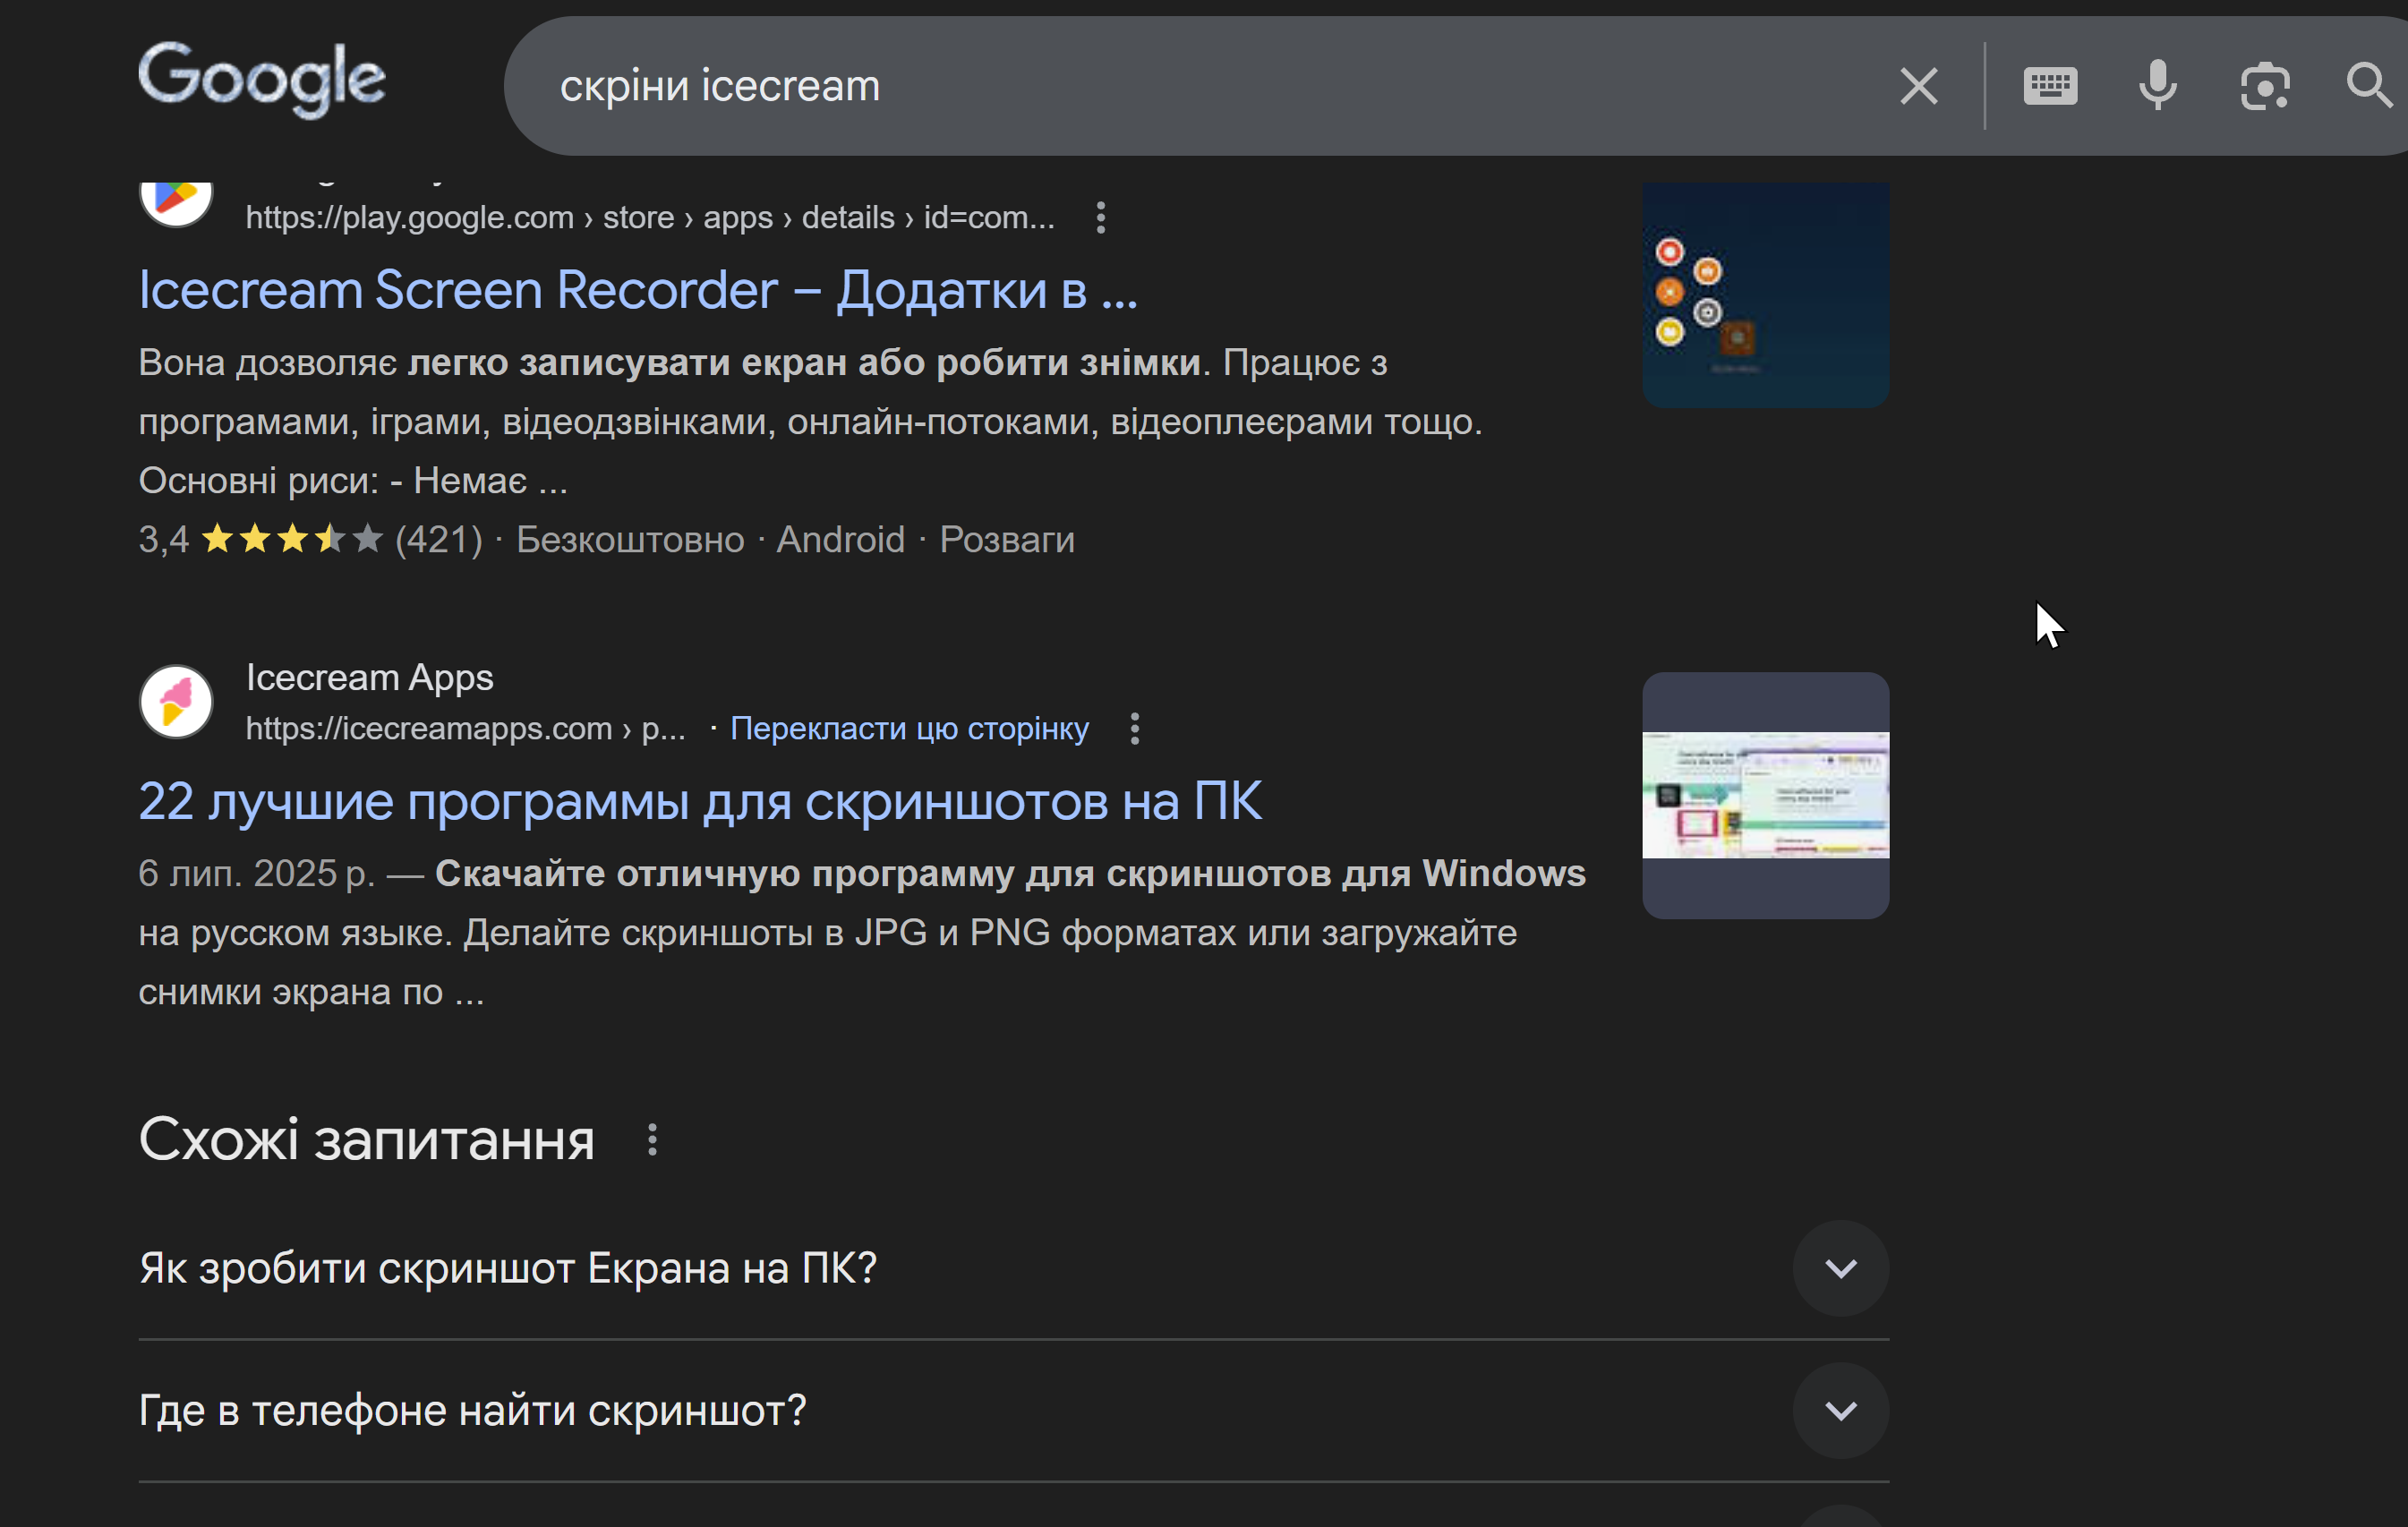
Task: Start voice search with microphone icon
Action: click(x=2157, y=86)
